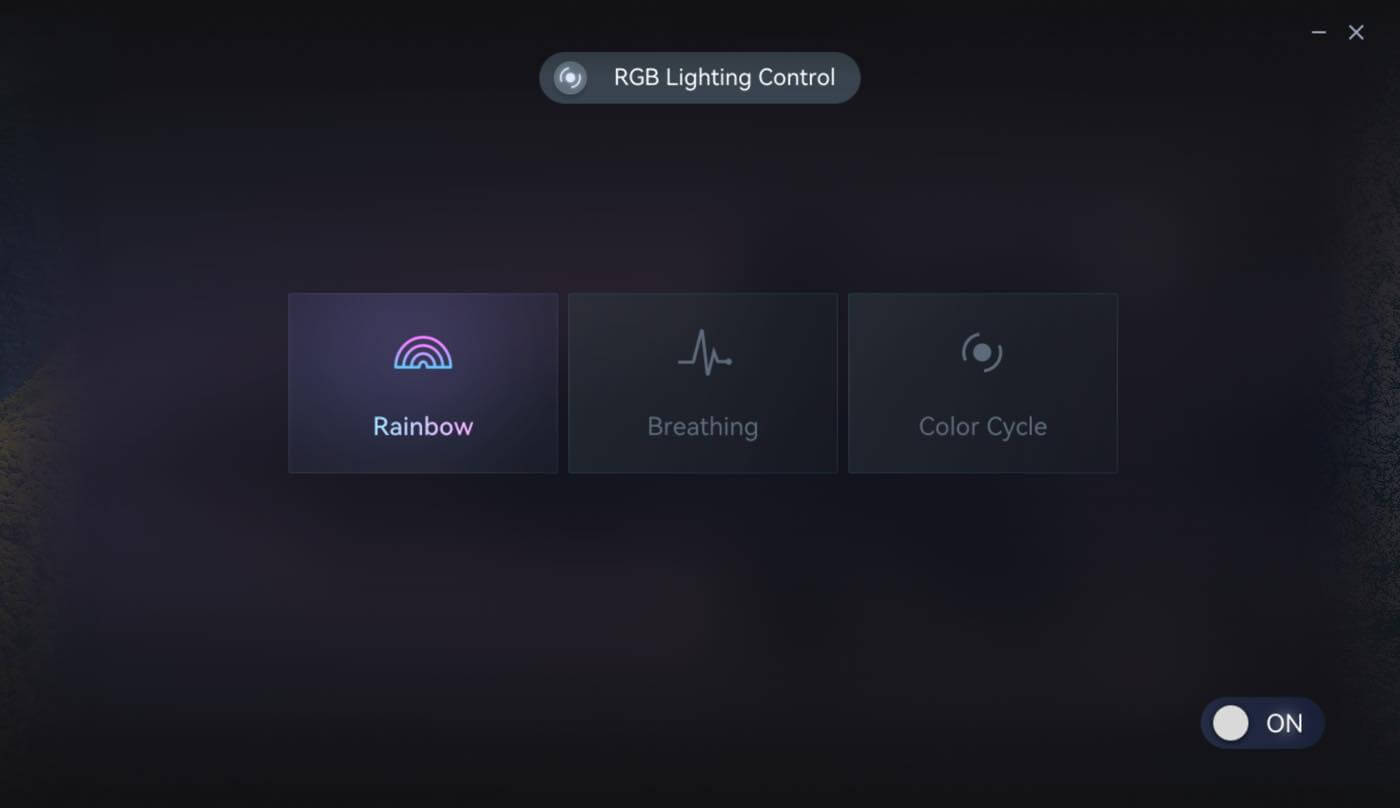Screen dimensions: 1400x808
Task: Select the Color Cycle text label
Action: pyautogui.click(x=983, y=427)
